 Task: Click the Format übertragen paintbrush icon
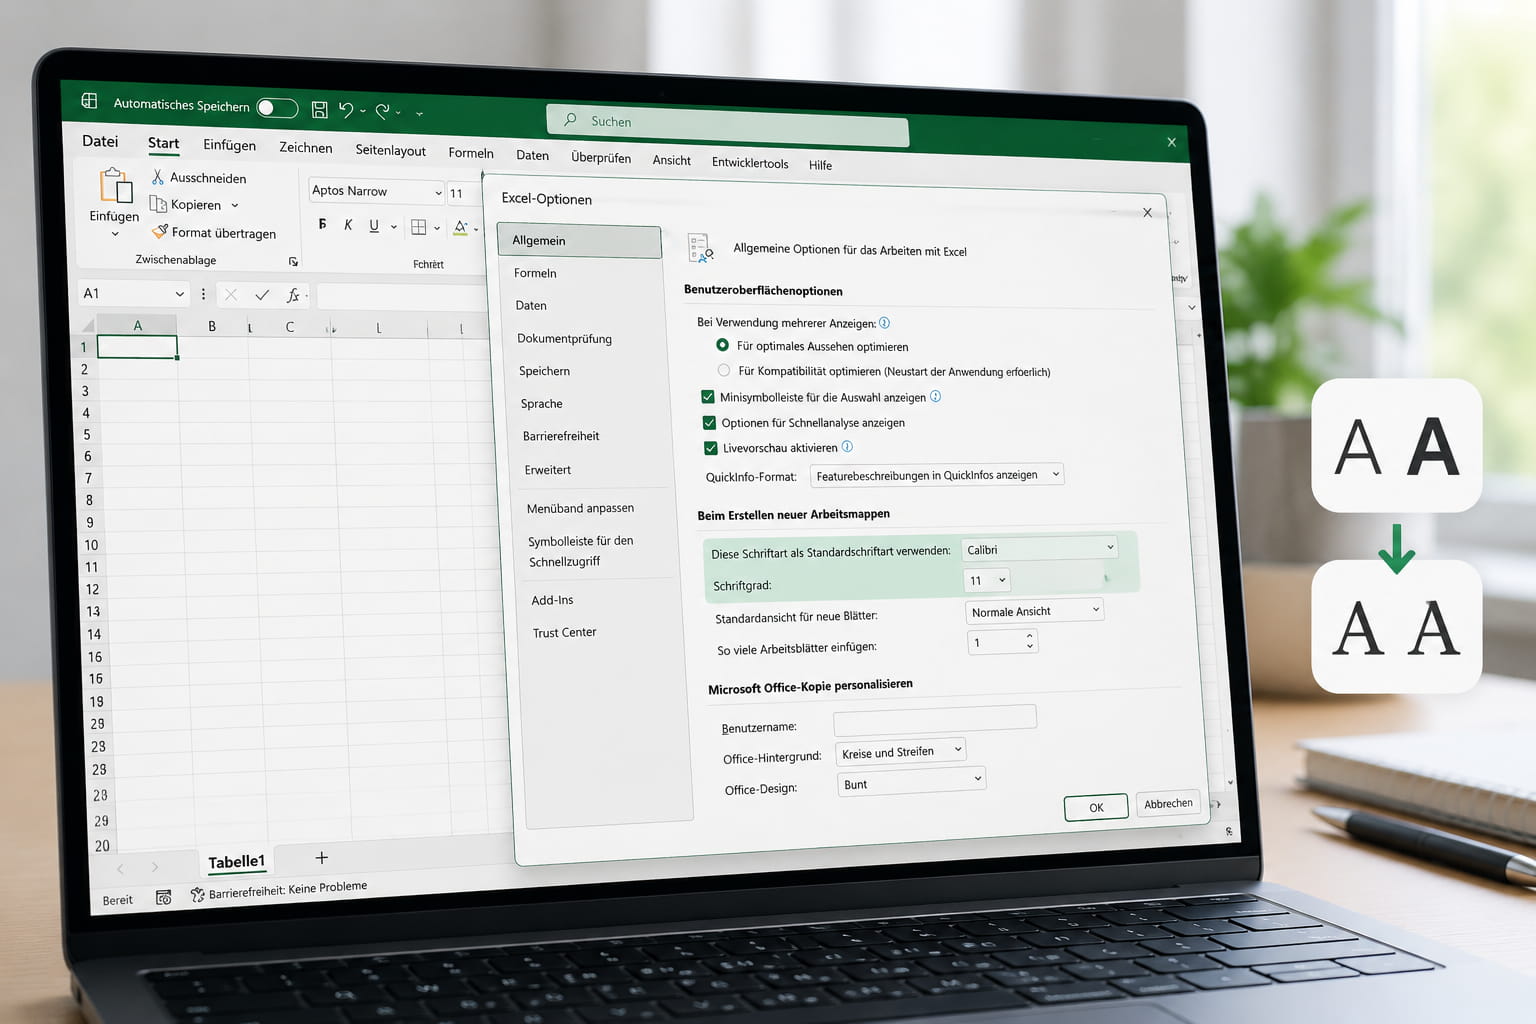tap(159, 231)
